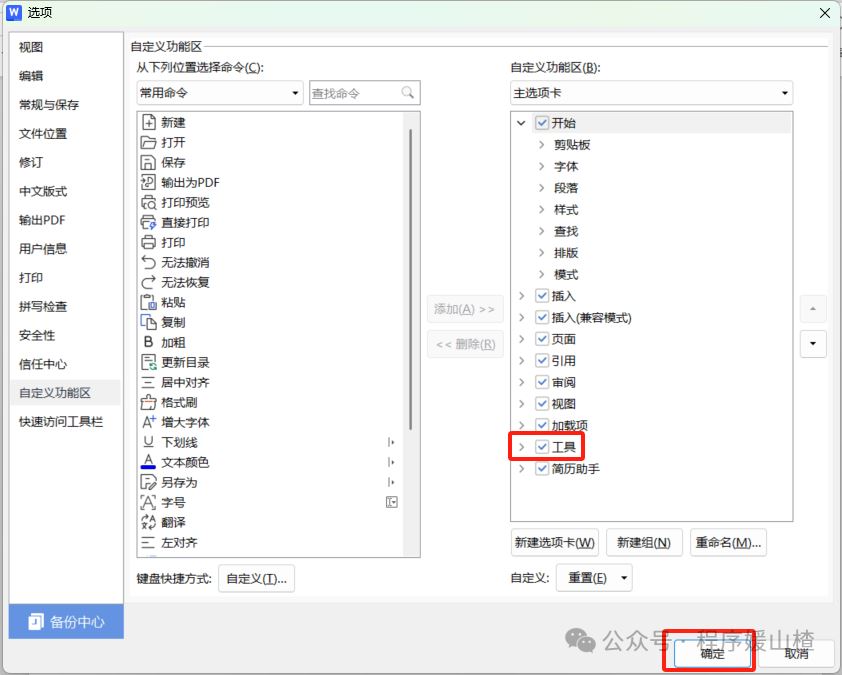Click the 下划线 underline icon

(148, 442)
